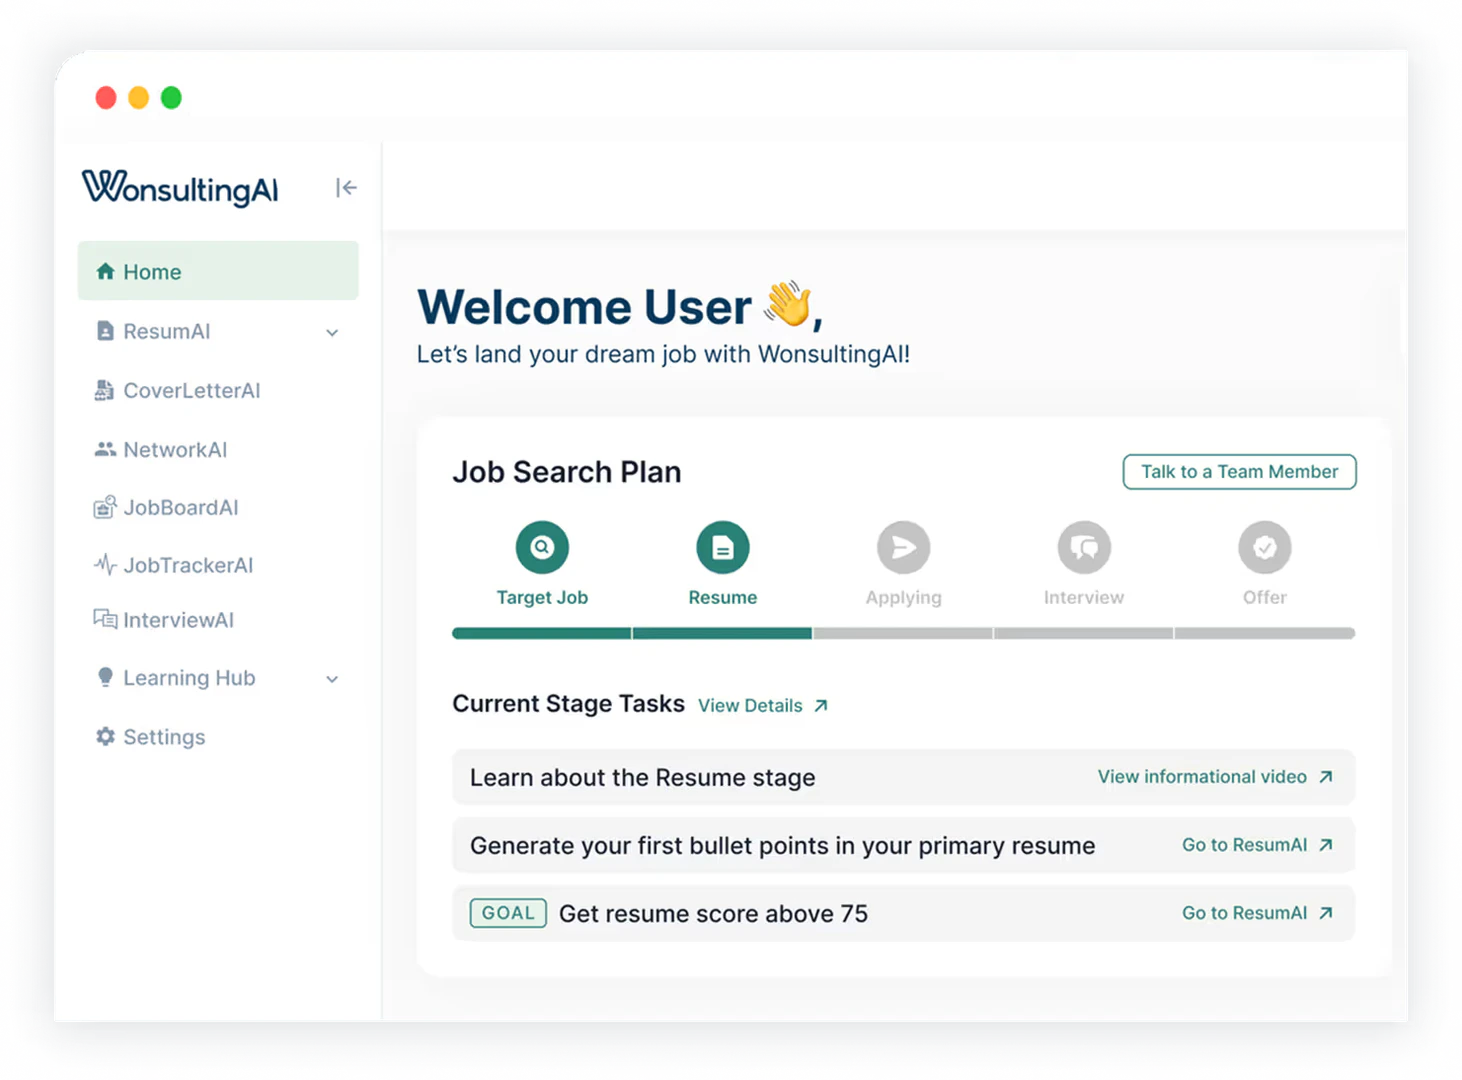1462x1080 pixels.
Task: Click the Target Job magnifier stage icon
Action: point(542,547)
